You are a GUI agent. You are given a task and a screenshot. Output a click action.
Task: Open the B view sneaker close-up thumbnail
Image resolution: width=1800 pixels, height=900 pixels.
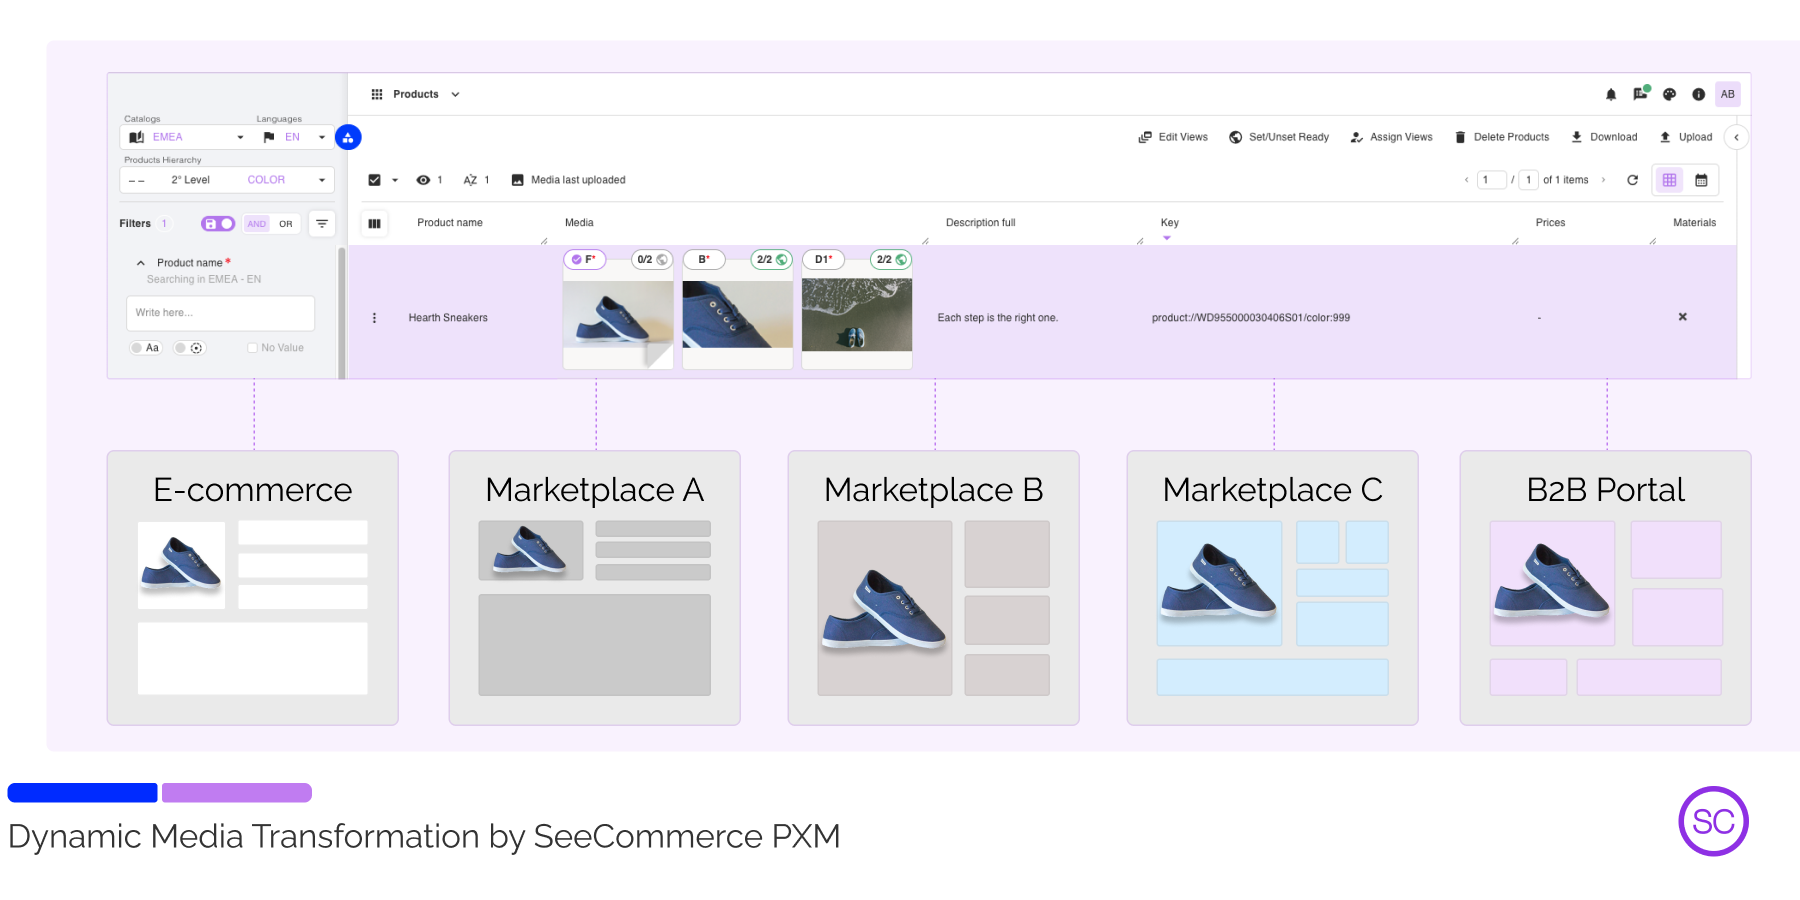[x=737, y=314]
